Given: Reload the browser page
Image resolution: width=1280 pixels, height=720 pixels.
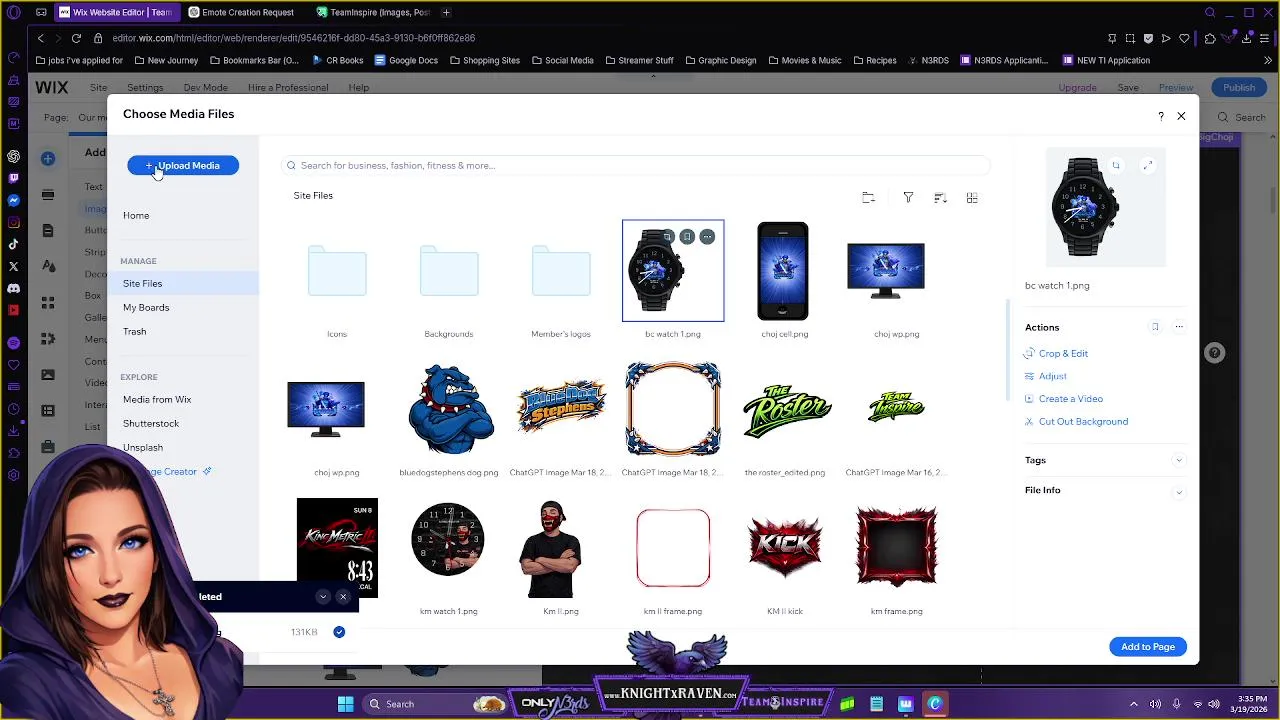Looking at the screenshot, I should 76,38.
